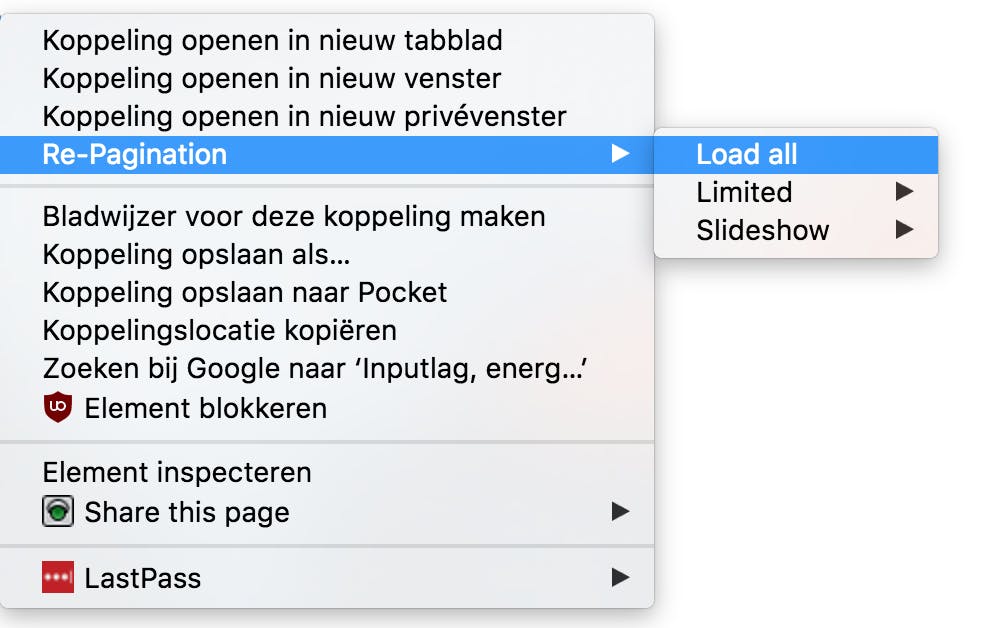984x628 pixels.
Task: Choose Koppeling openen in nieuw venster
Action: 271,78
